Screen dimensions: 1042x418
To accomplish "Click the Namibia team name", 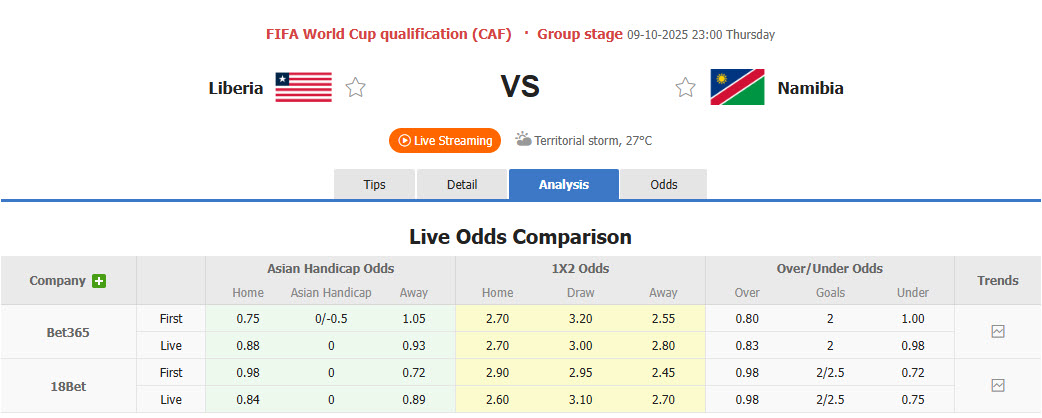I will pos(810,88).
